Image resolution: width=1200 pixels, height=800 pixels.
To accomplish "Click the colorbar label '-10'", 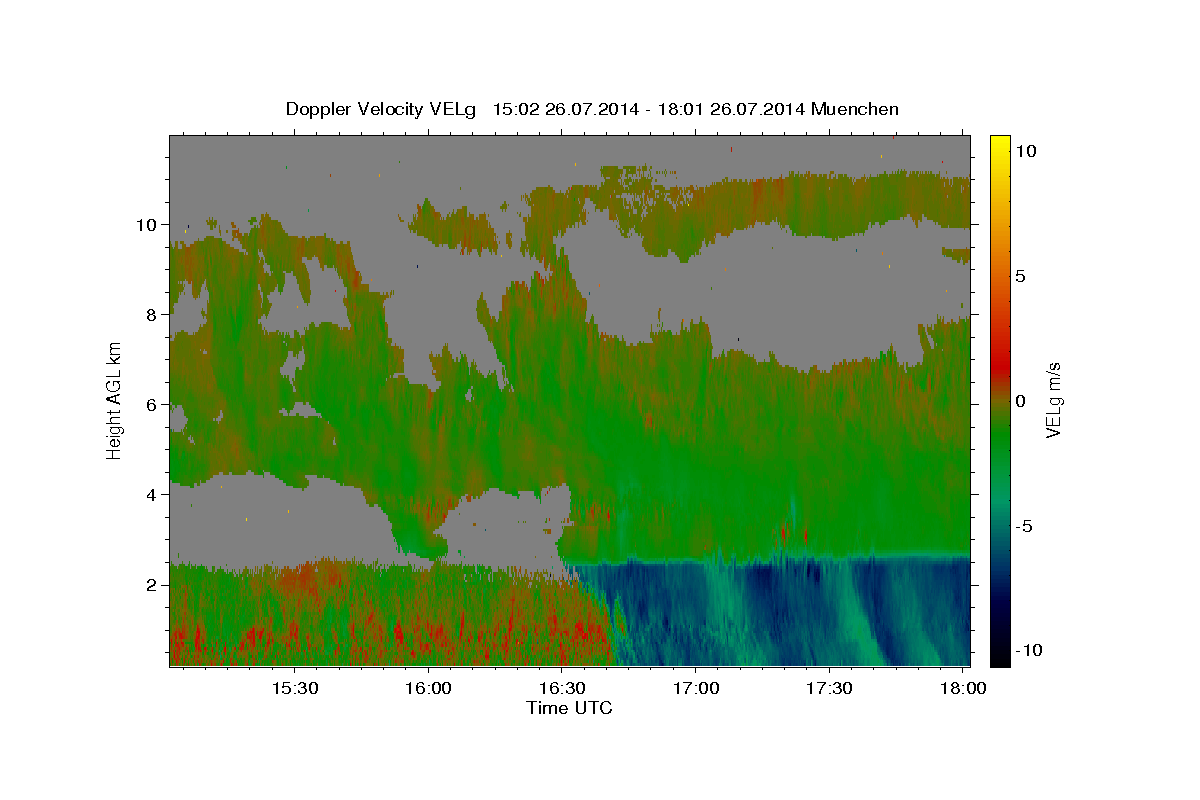I will 1029,651.
